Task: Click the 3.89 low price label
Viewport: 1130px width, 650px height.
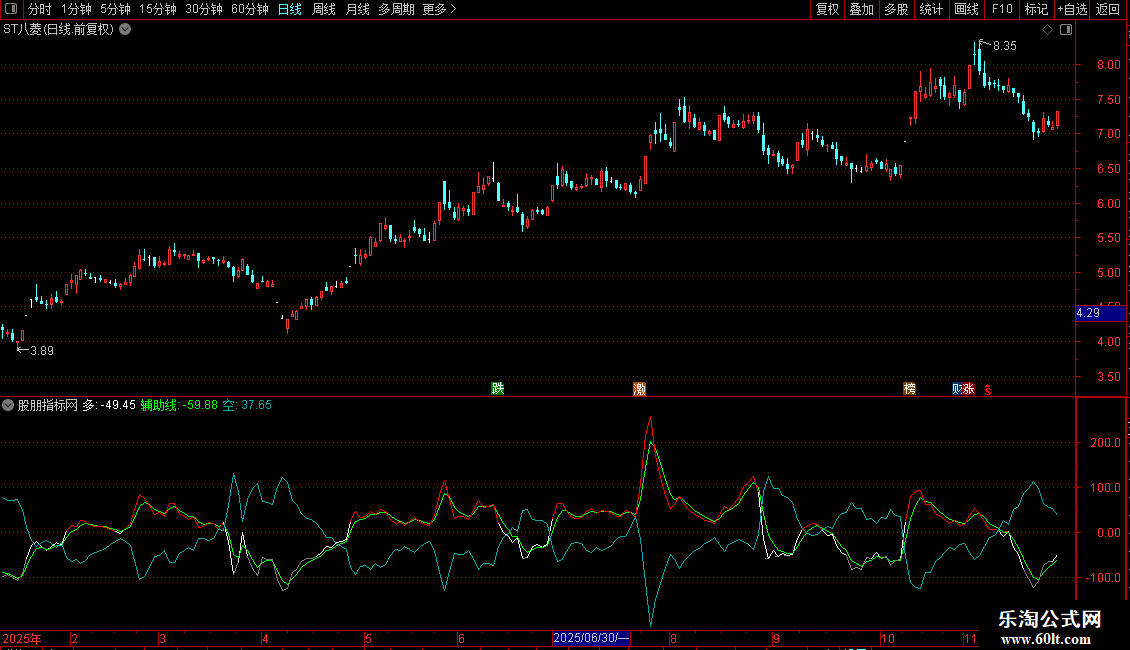Action: [x=42, y=351]
